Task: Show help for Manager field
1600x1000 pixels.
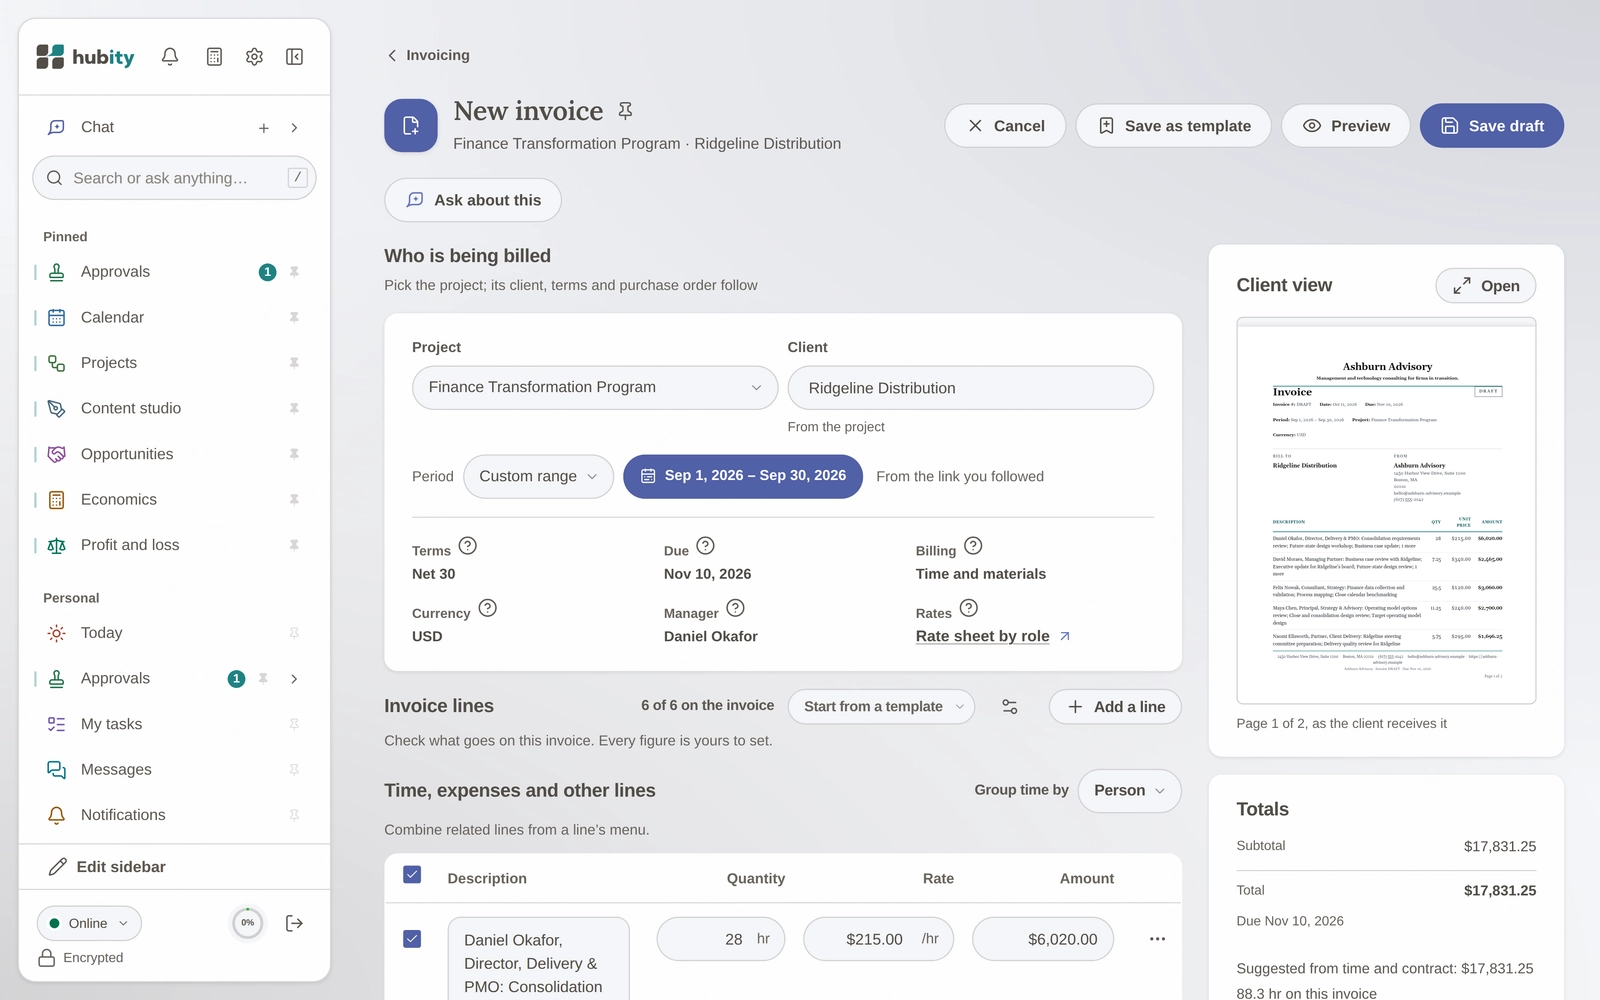Action: tap(736, 608)
